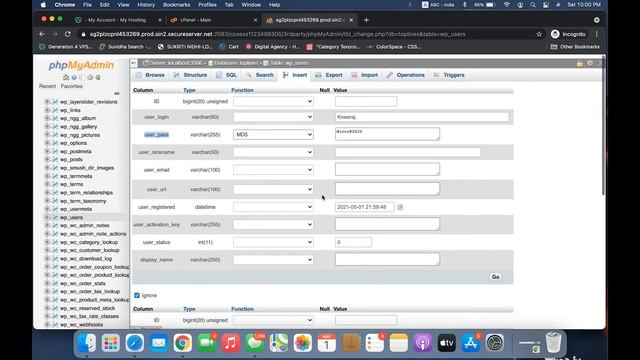
Task: Click the collapse-all icon above the table tree
Action: tap(117, 93)
